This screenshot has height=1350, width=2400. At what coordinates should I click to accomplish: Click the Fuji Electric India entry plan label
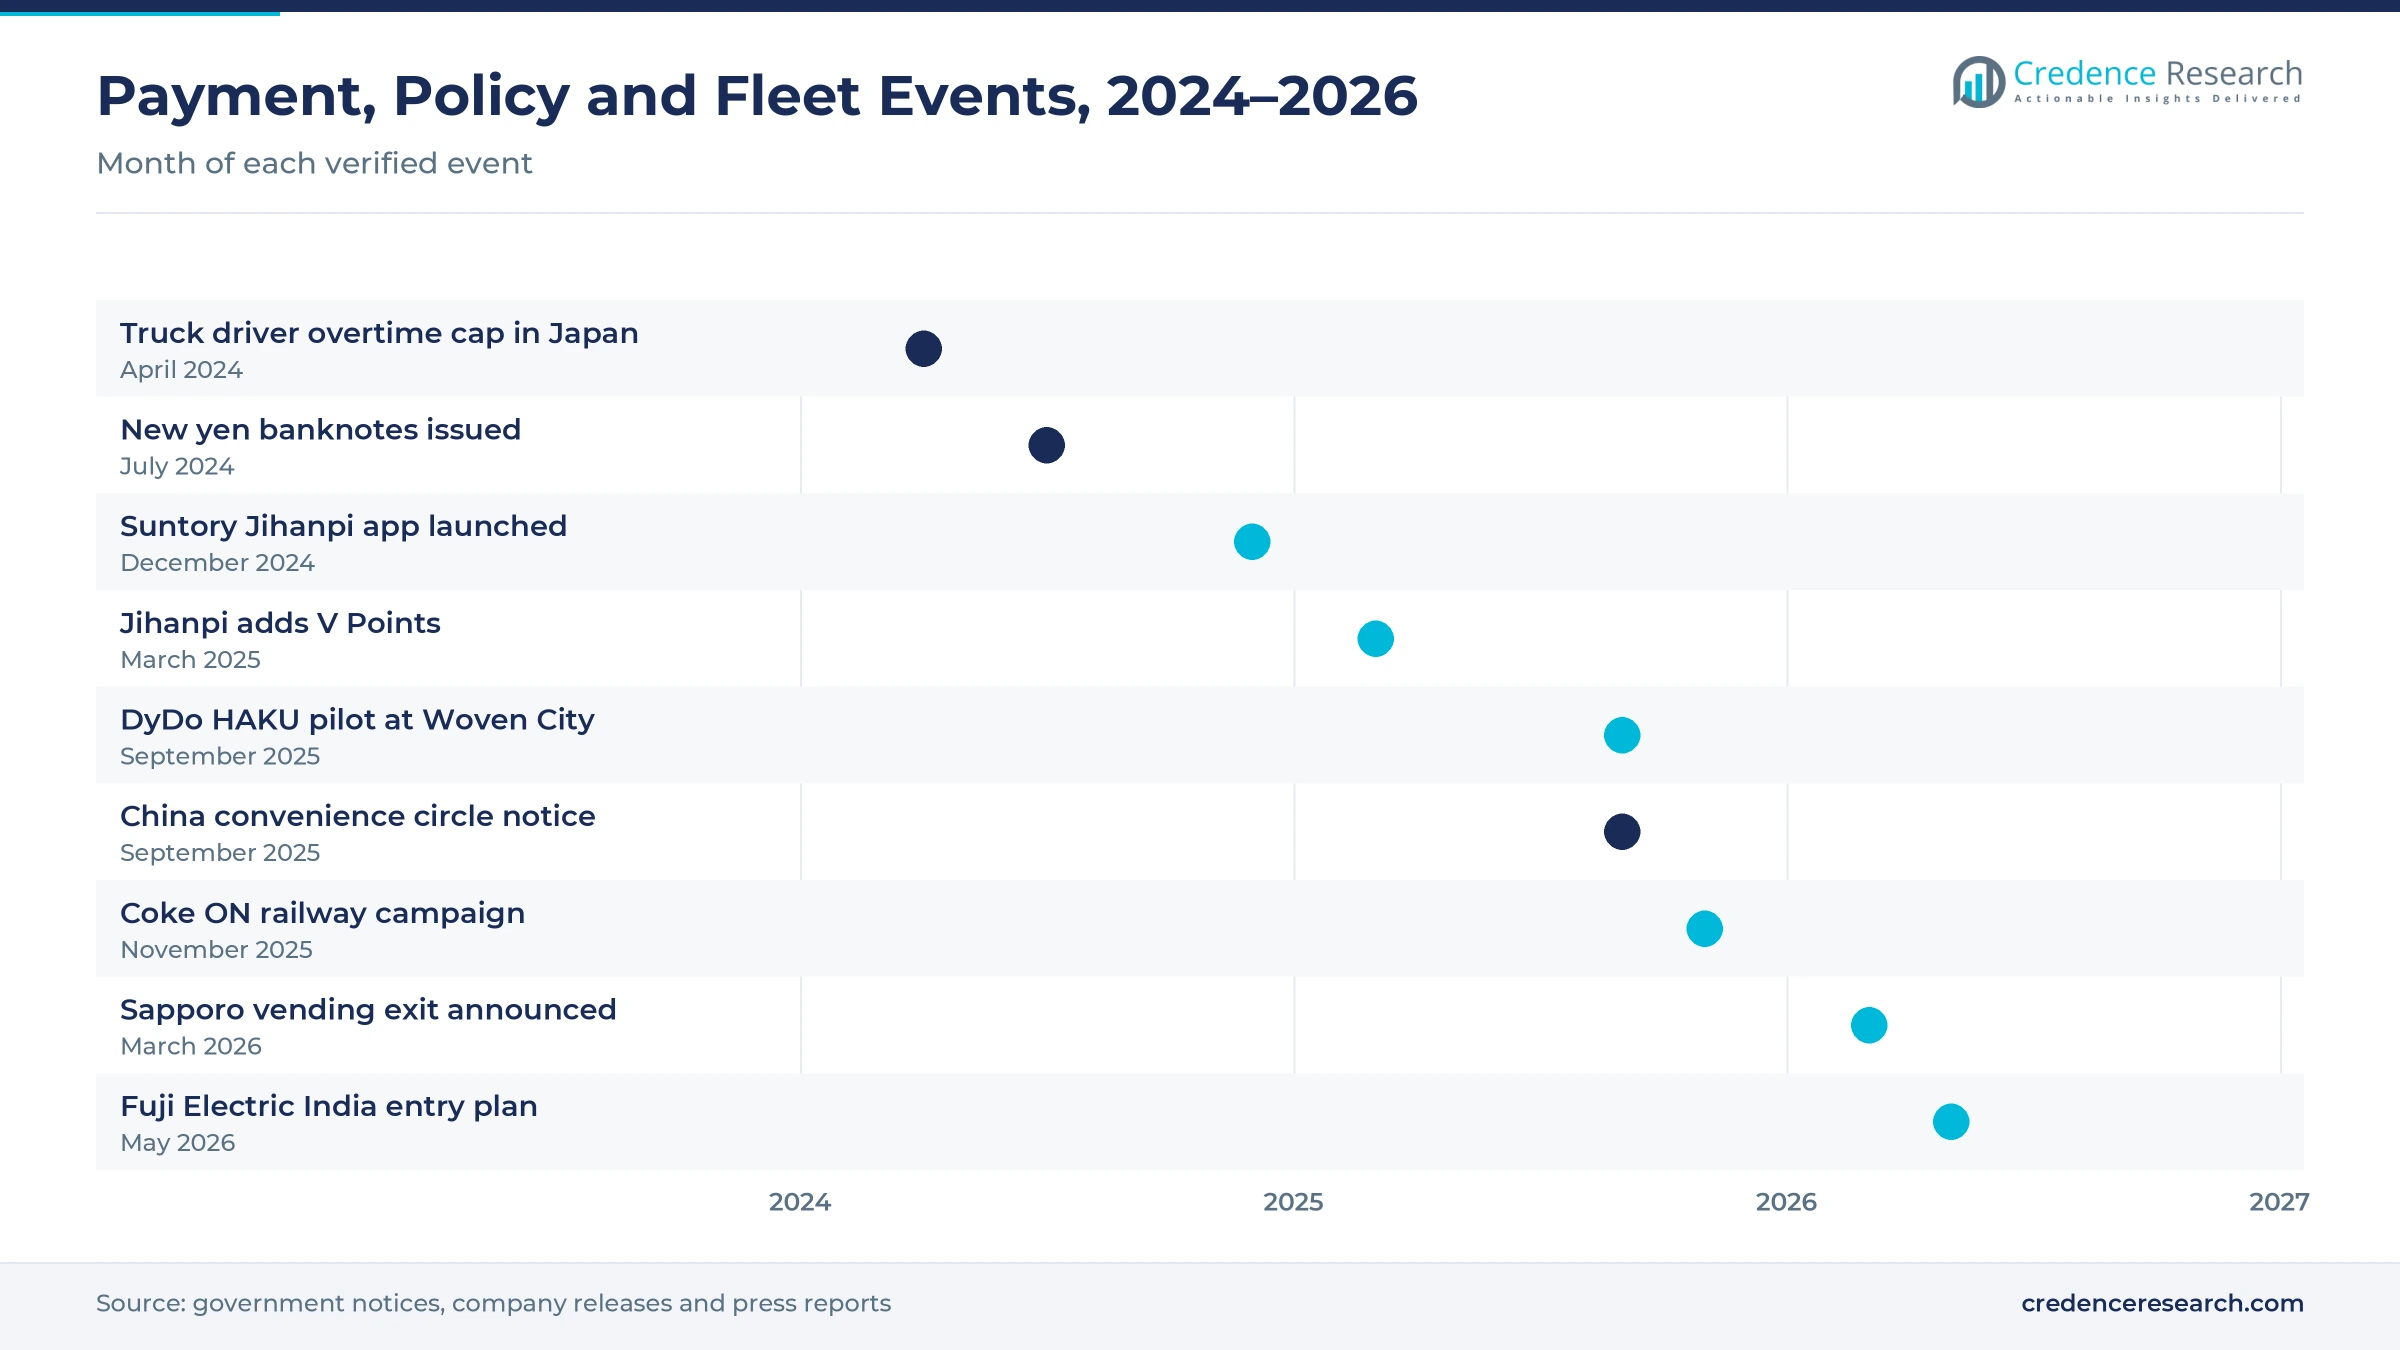[x=328, y=1106]
